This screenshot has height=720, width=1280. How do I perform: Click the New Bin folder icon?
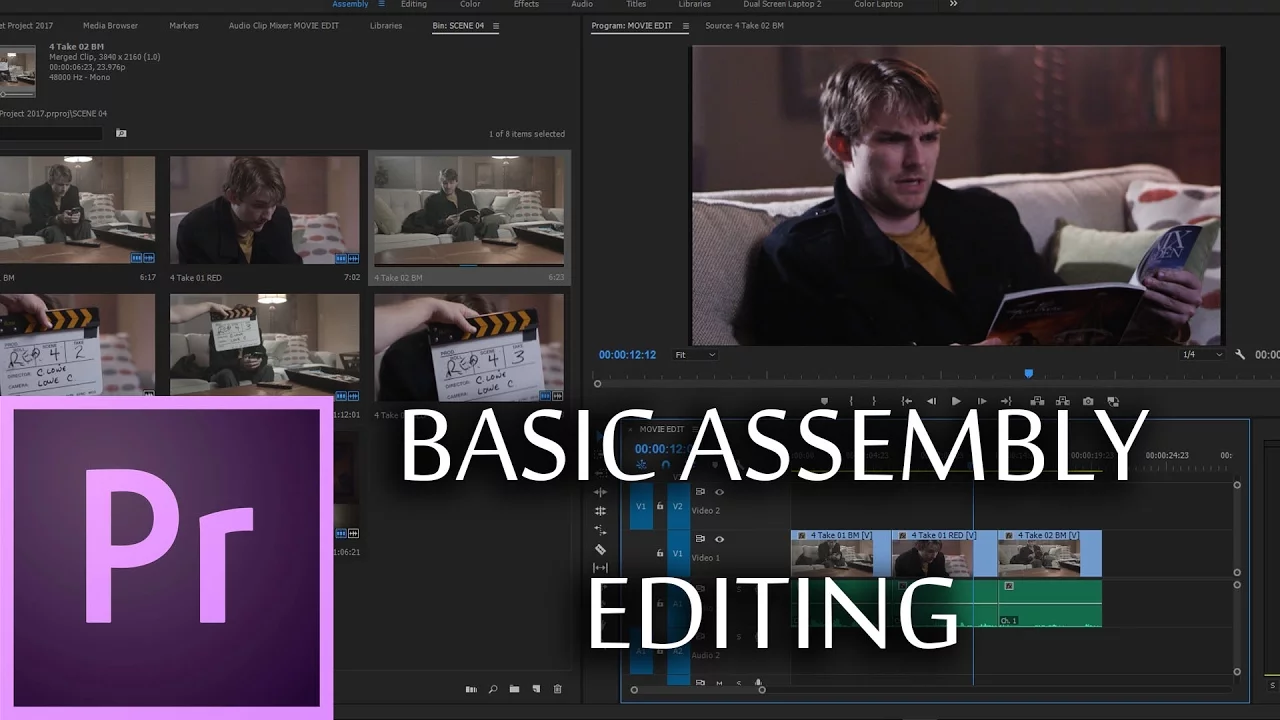[x=514, y=689]
